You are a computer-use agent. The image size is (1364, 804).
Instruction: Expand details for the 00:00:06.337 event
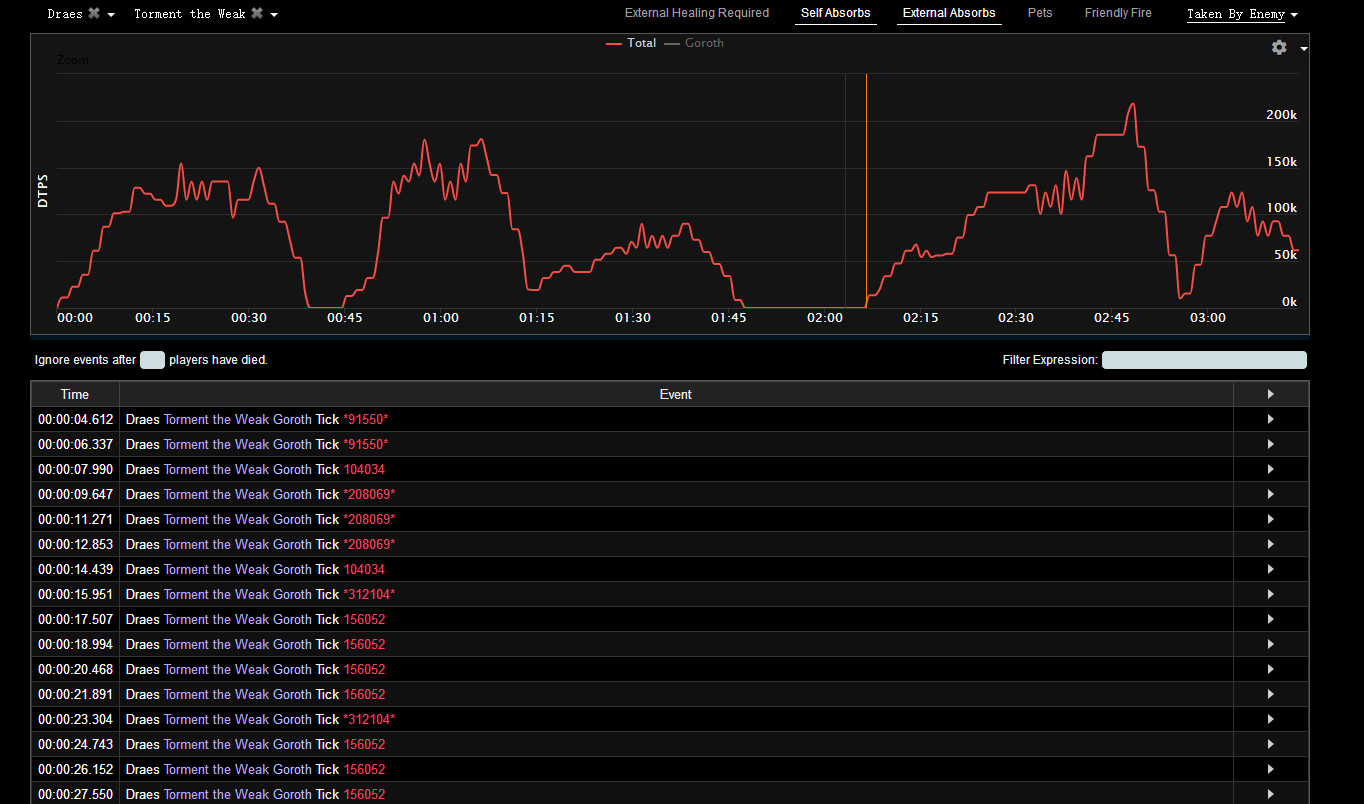[1271, 444]
